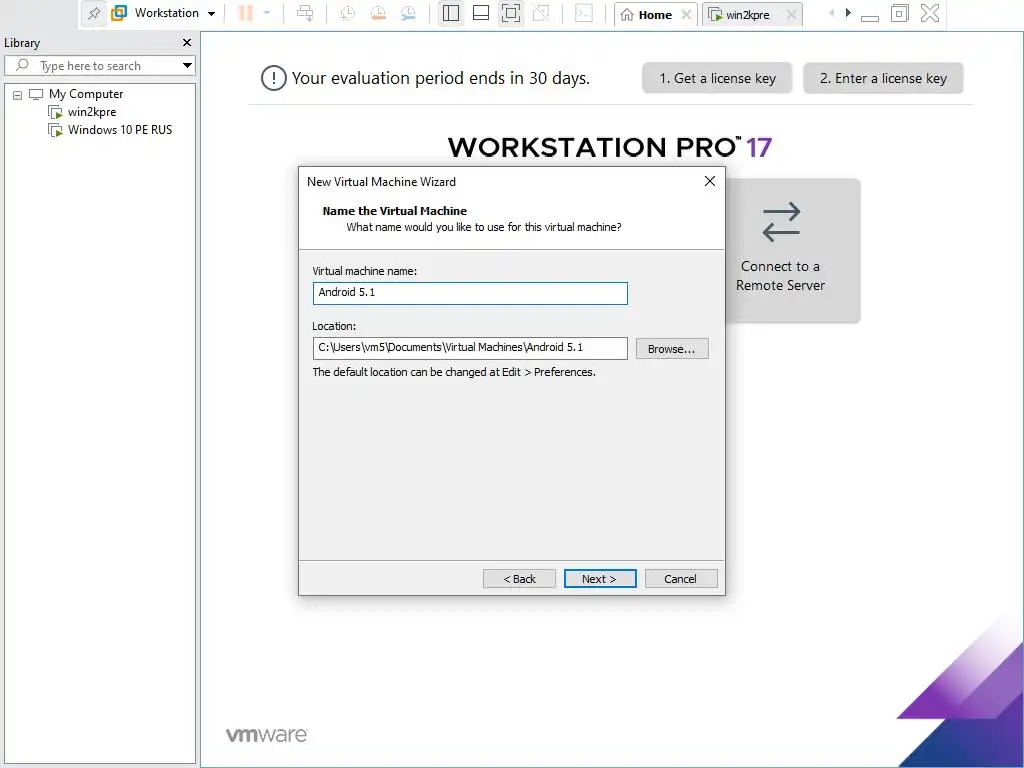Collapse the My Computer tree node
Image resolution: width=1024 pixels, height=768 pixels.
point(18,95)
